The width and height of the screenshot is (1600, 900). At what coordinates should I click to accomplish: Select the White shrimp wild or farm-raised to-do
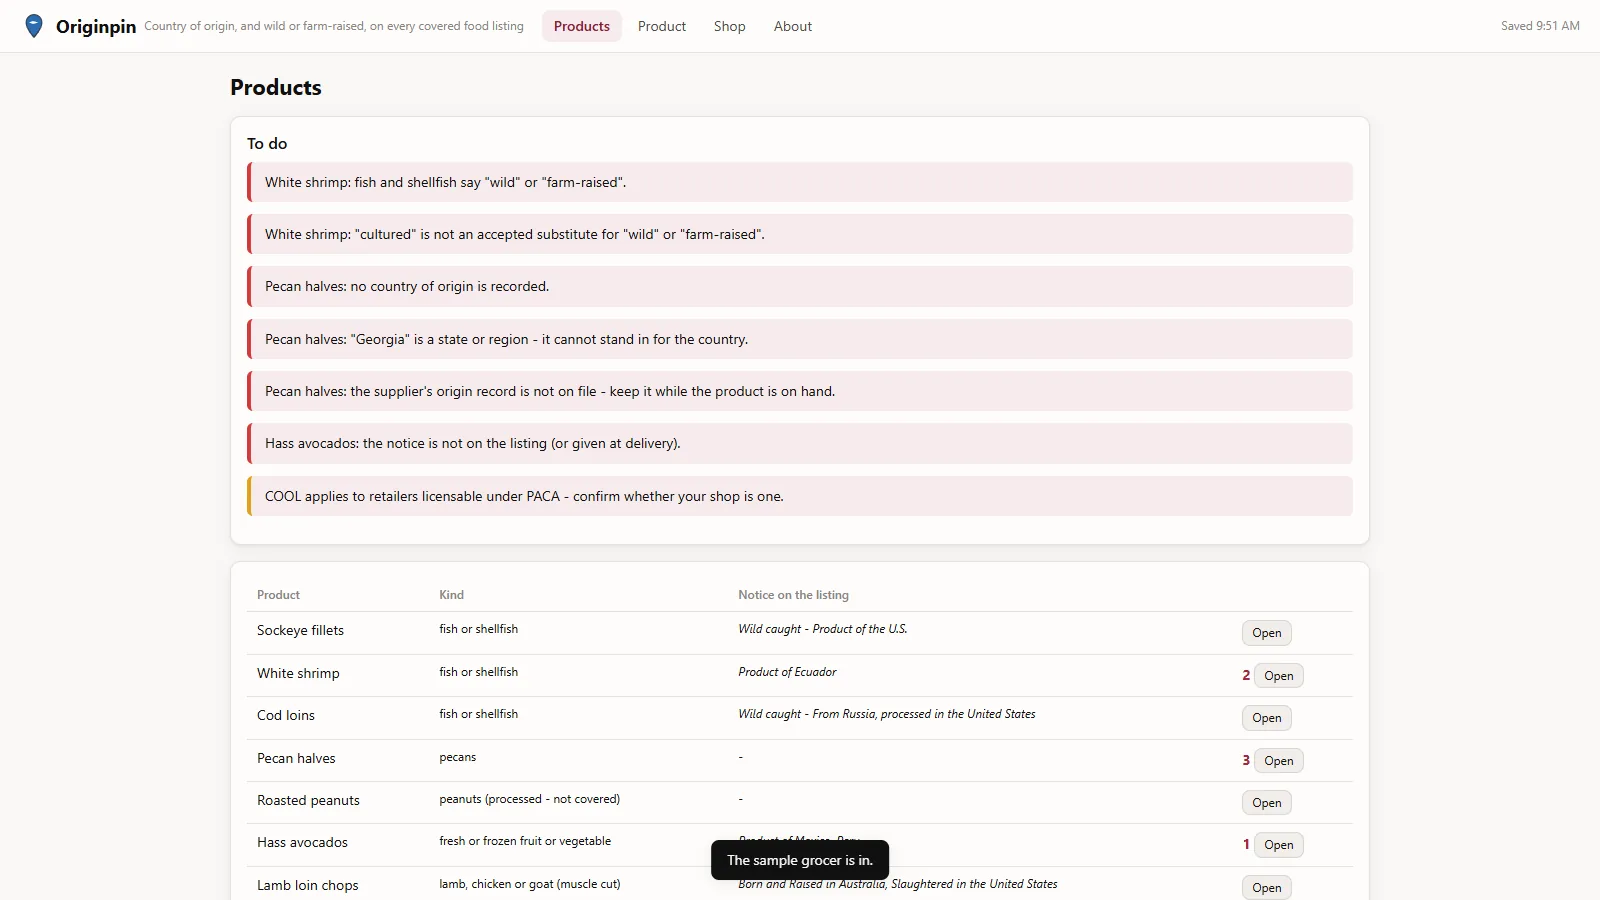[x=800, y=182]
